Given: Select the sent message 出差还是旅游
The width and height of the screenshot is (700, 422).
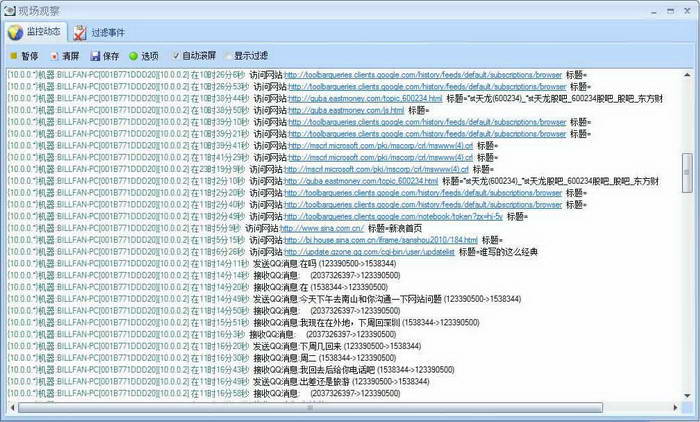Looking at the screenshot, I should 325,381.
